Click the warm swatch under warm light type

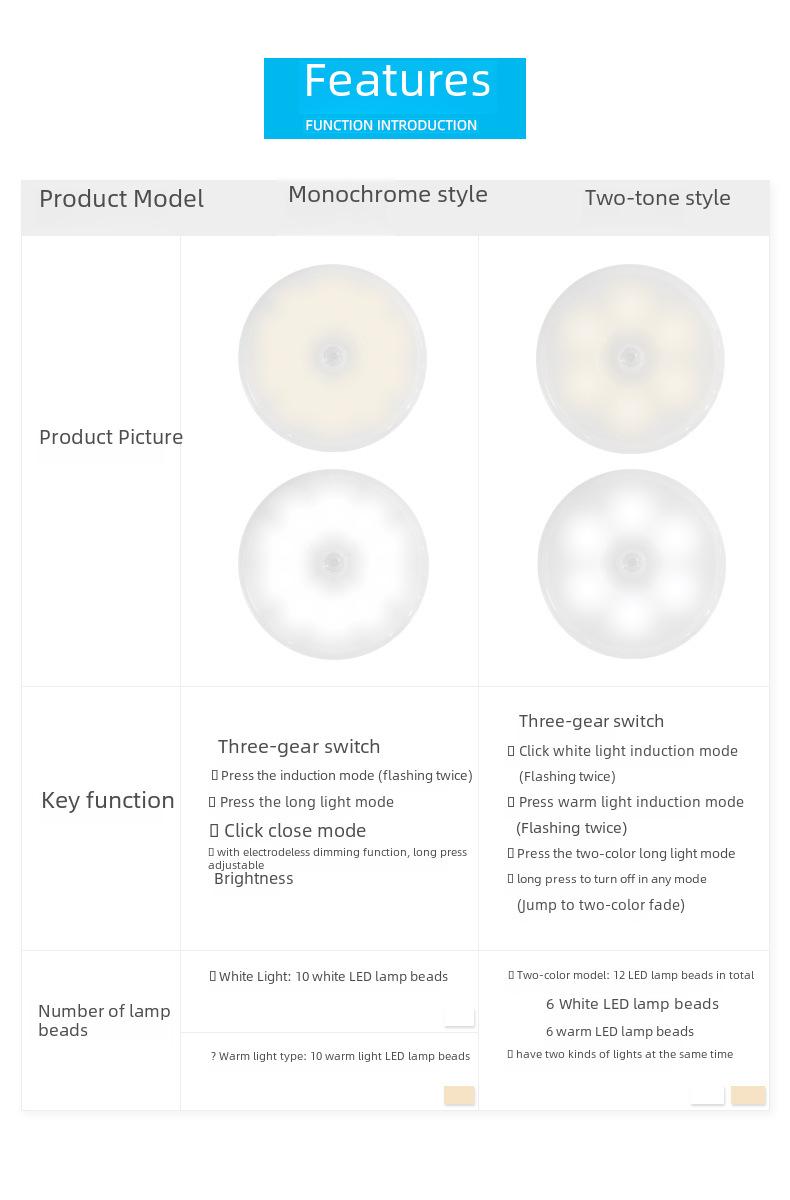tap(459, 1095)
